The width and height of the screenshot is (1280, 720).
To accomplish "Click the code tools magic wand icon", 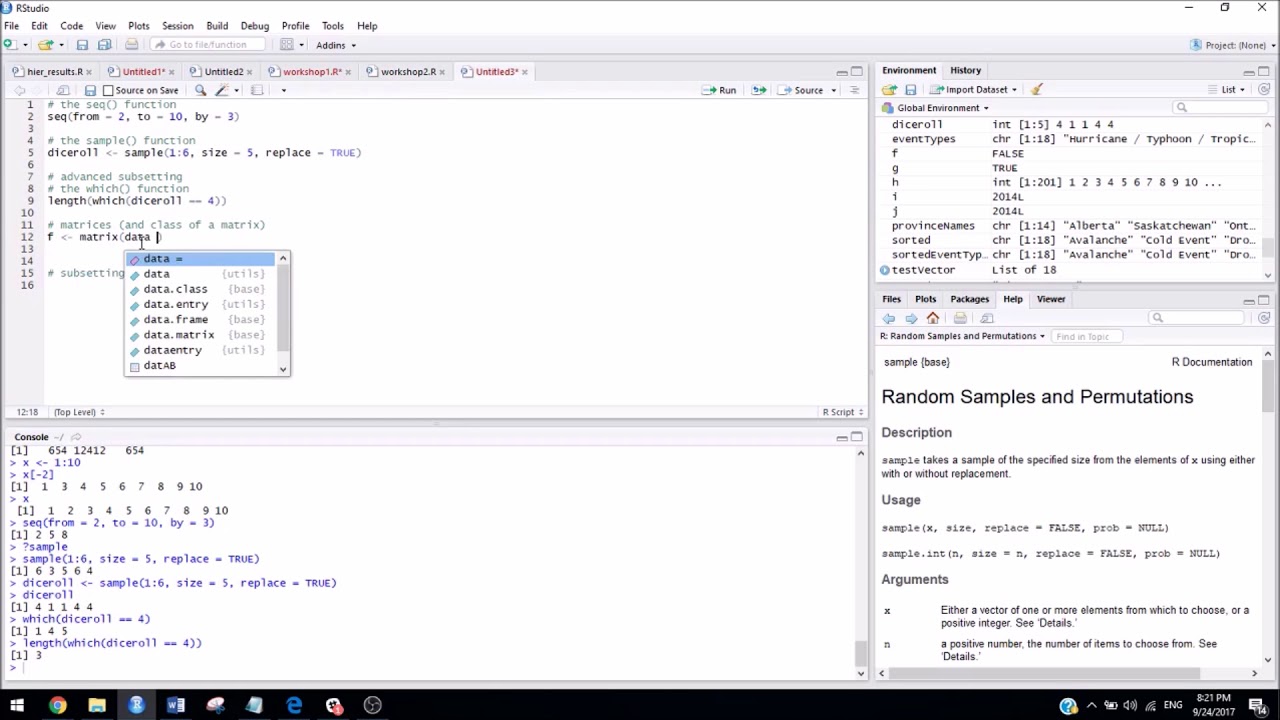I will [x=222, y=90].
